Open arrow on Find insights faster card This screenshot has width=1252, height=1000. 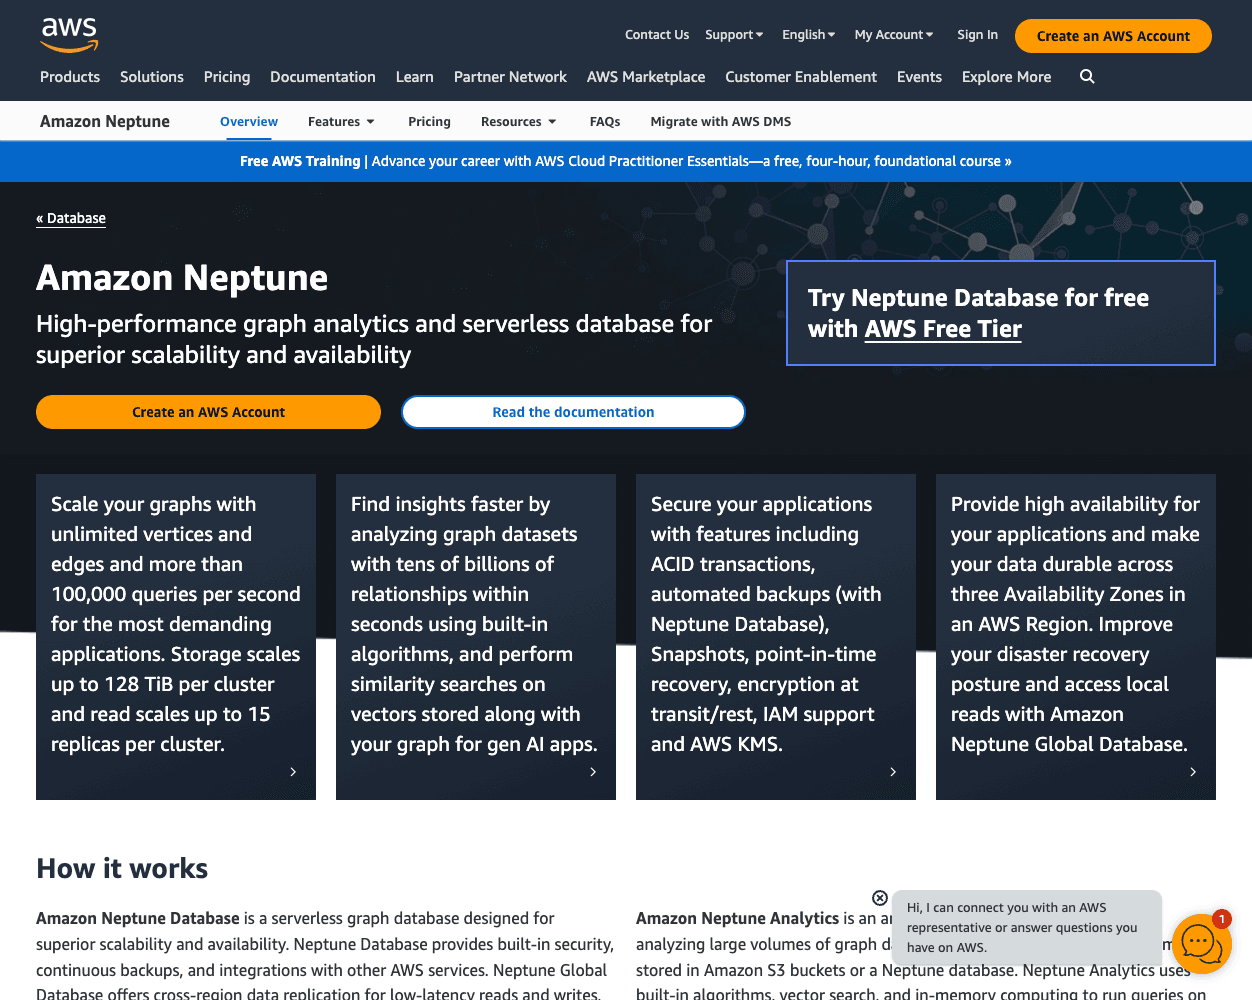point(593,772)
